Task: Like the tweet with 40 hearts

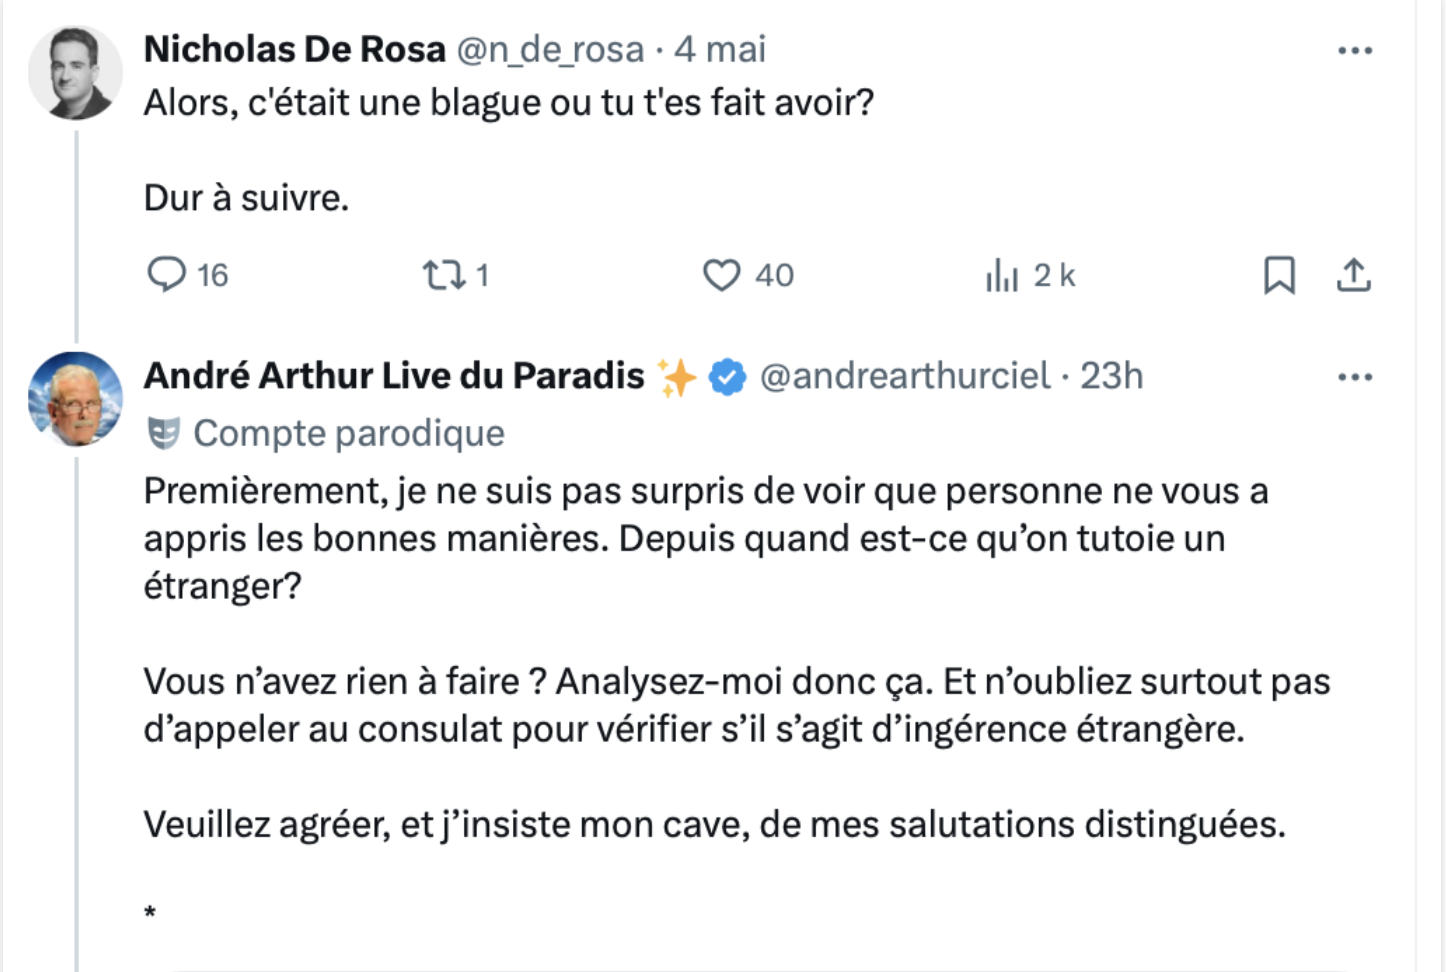Action: [x=721, y=275]
